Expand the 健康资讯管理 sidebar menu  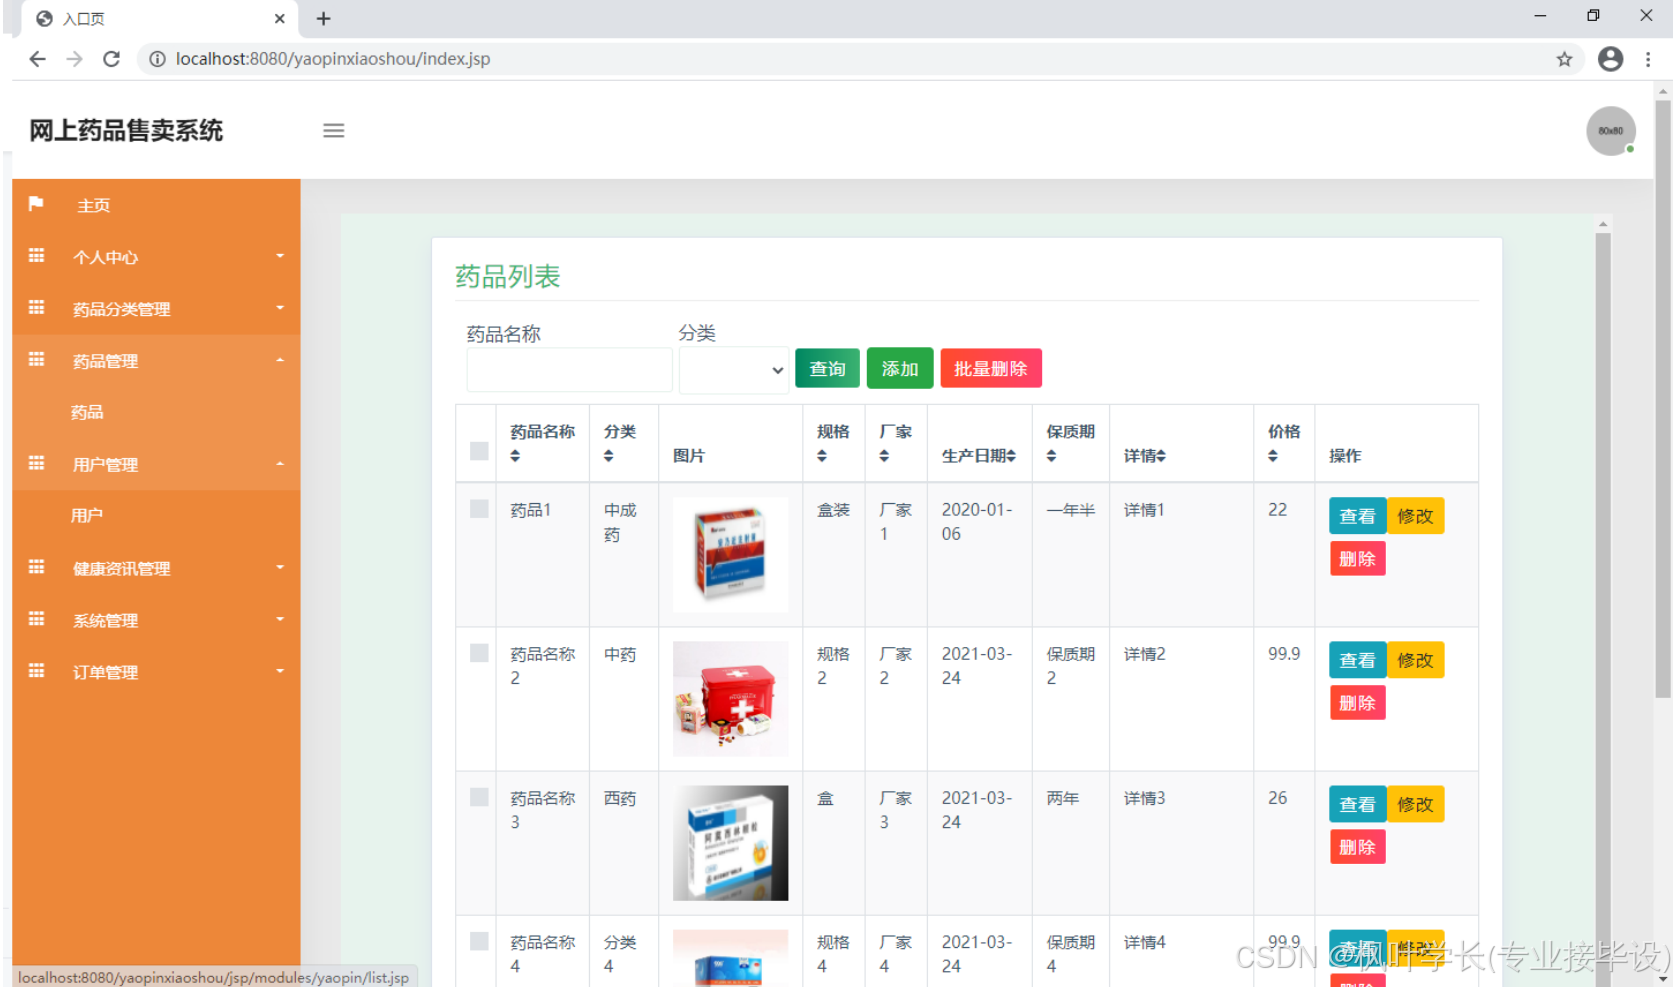click(x=156, y=568)
